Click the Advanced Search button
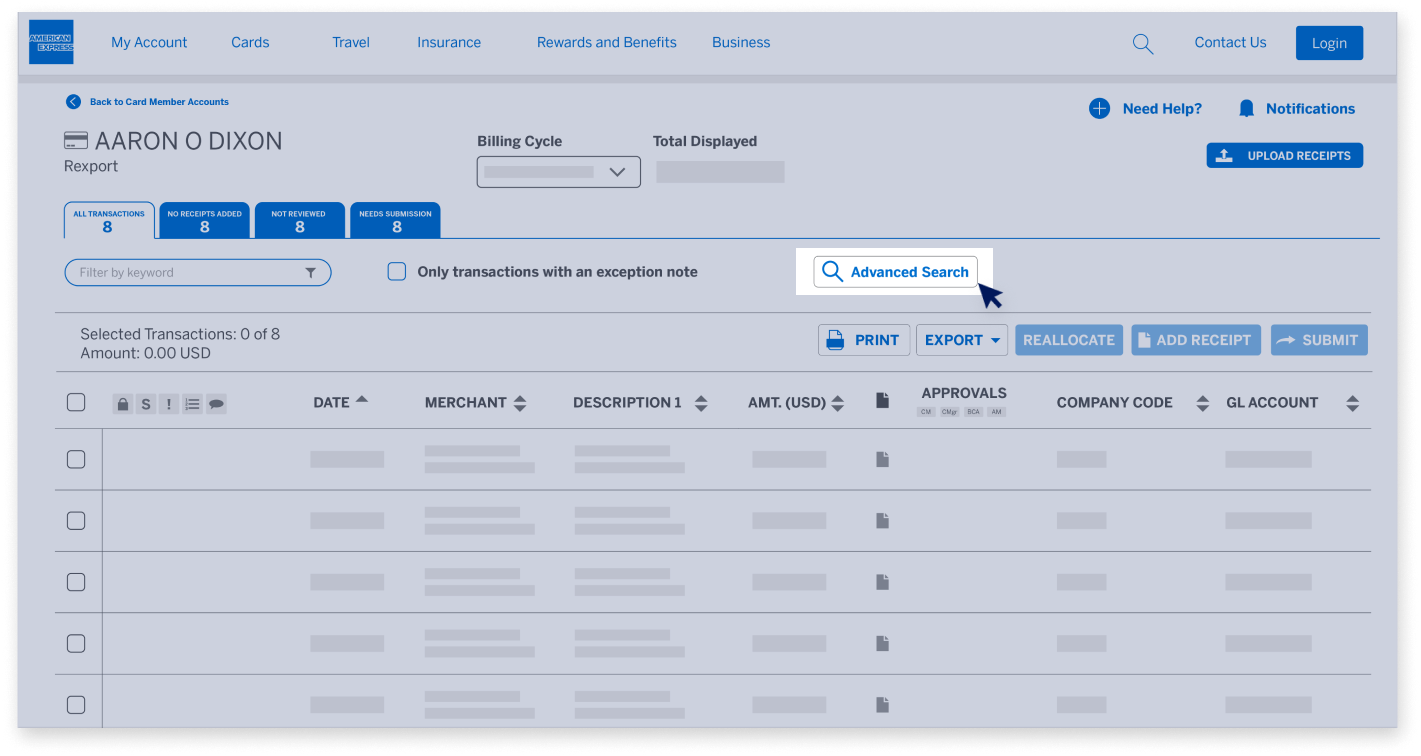Viewport: 1421px width, 756px height. tap(897, 271)
